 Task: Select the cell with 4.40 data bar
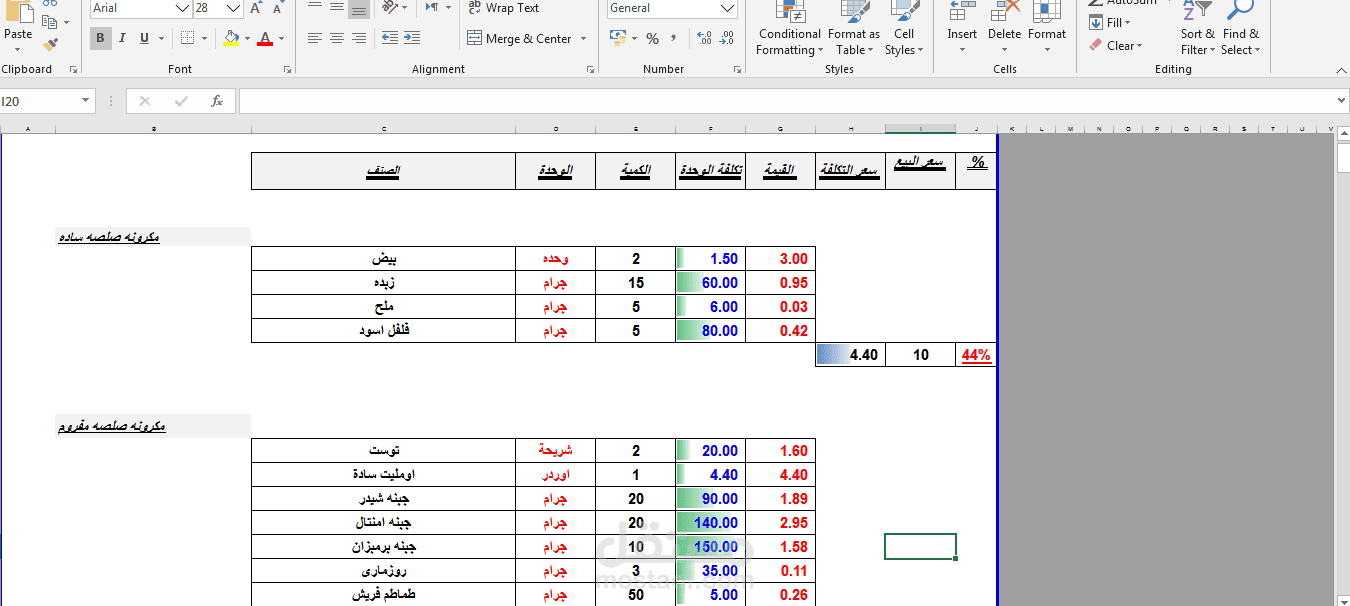[x=850, y=355]
